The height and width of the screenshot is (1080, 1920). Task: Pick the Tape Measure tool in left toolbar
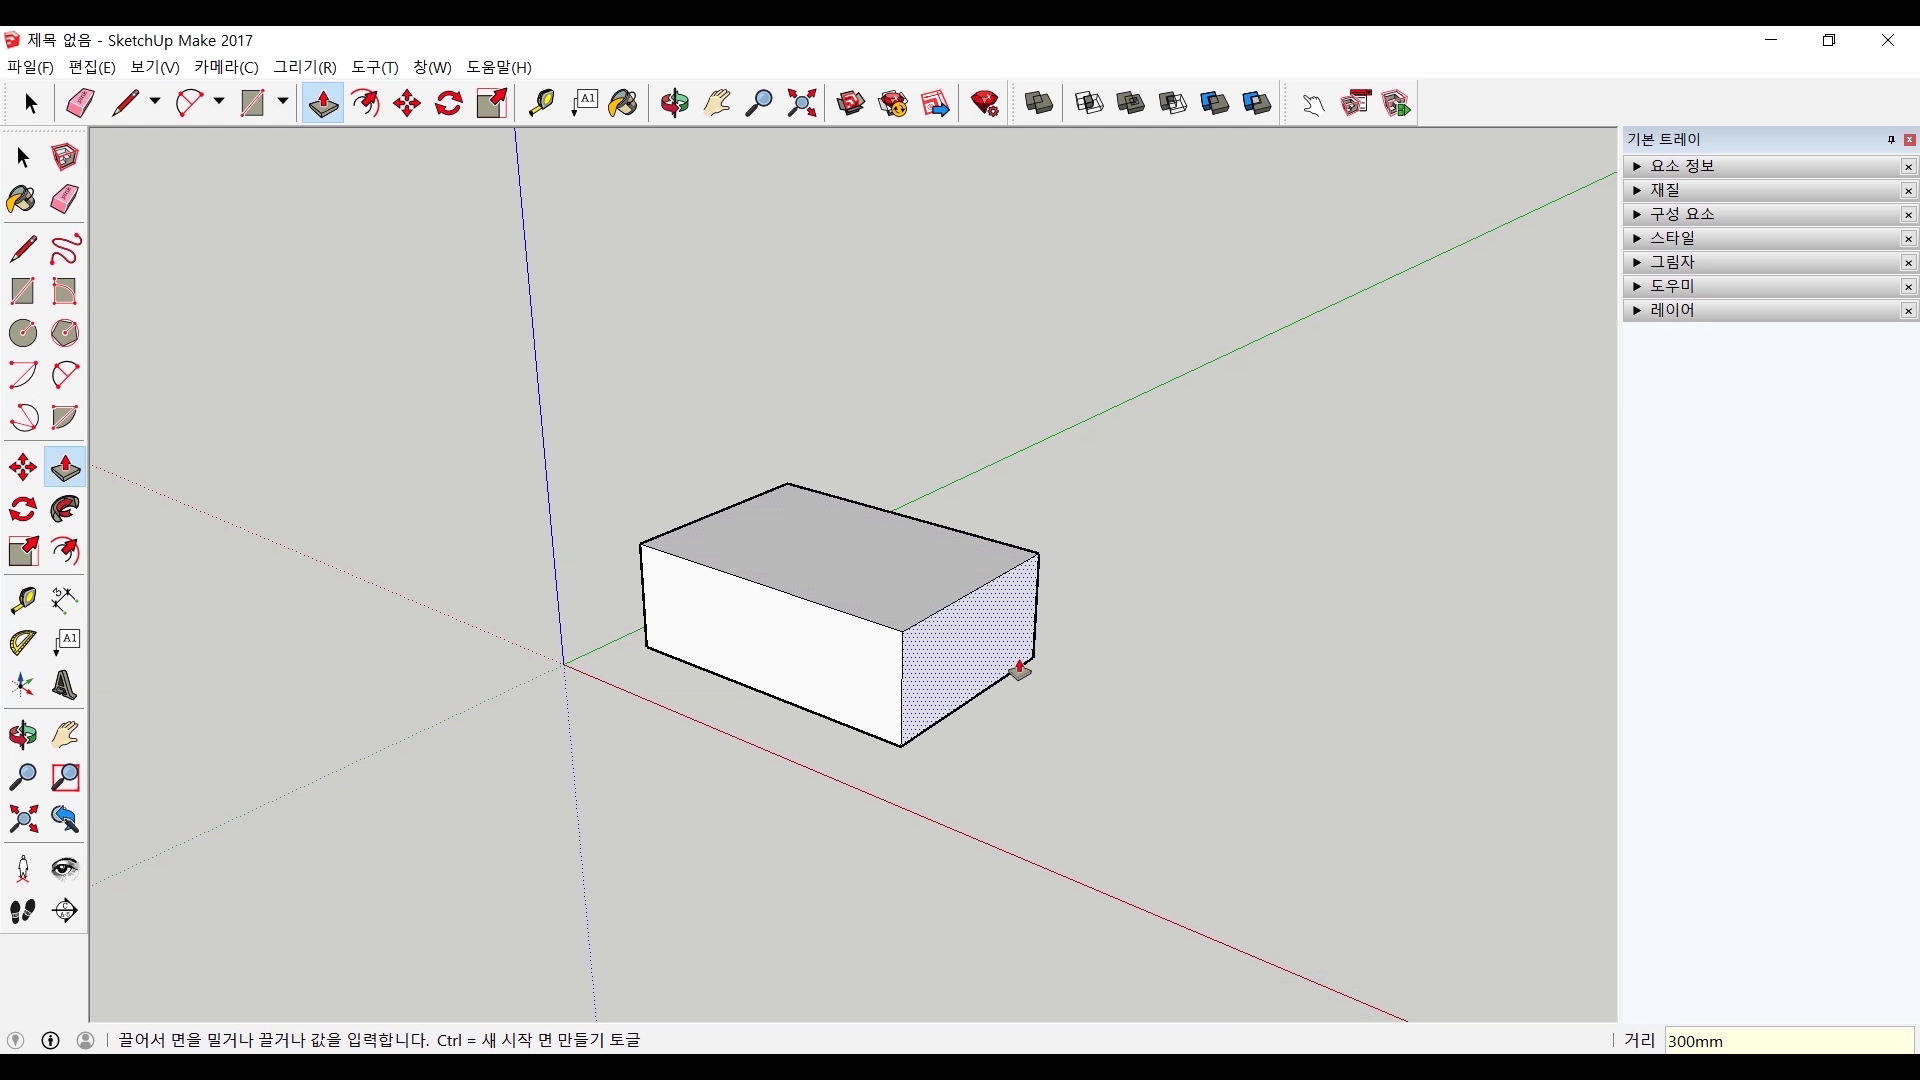(x=22, y=600)
